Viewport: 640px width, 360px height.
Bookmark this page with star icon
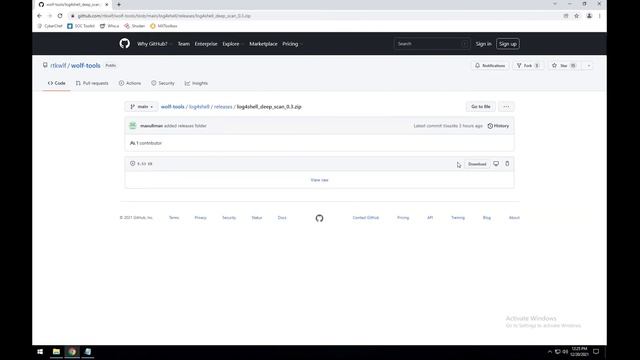coord(576,16)
